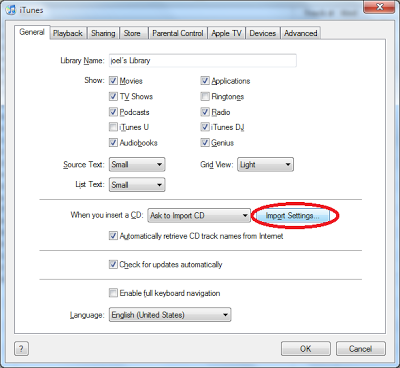Image resolution: width=400 pixels, height=368 pixels.
Task: Toggle the Audiobooks checkbox
Action: 113,143
